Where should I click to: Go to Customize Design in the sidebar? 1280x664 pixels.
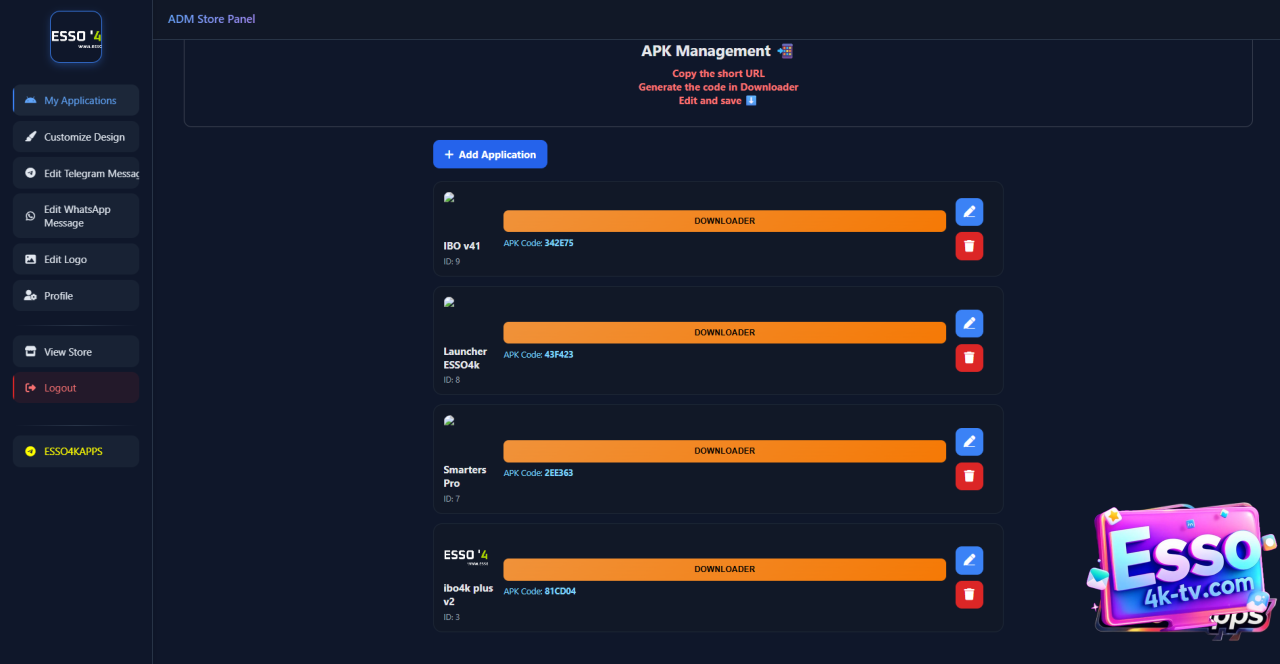(76, 137)
